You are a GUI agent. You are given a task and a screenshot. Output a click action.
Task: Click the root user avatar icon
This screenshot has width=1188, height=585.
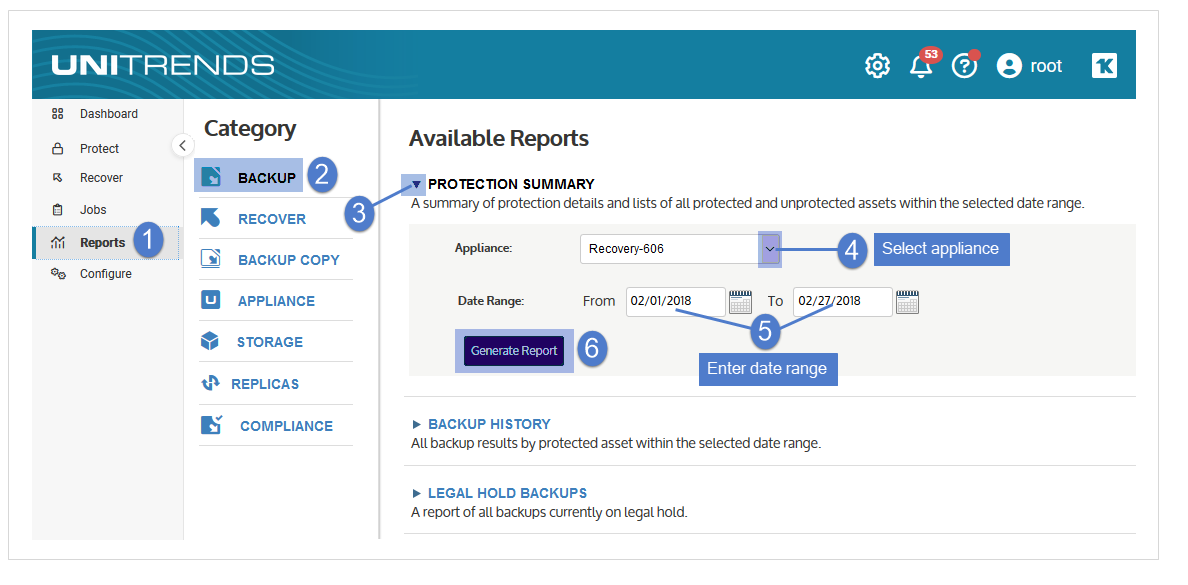click(x=1009, y=66)
